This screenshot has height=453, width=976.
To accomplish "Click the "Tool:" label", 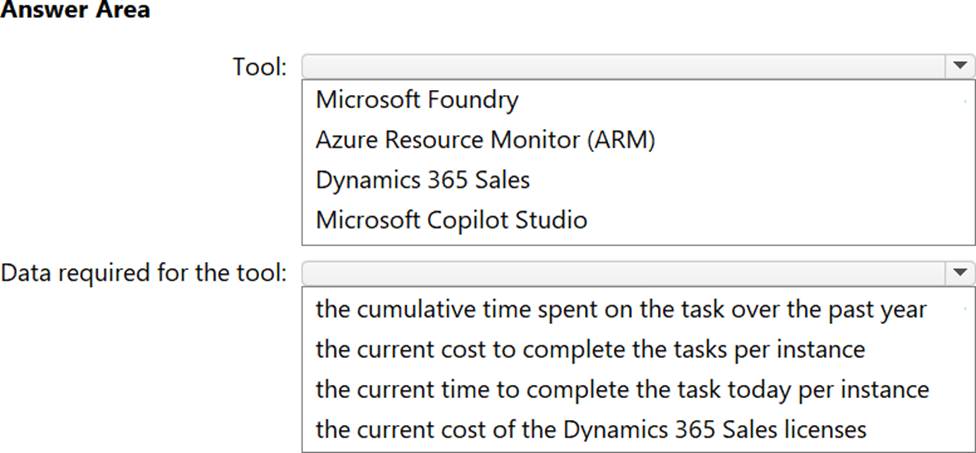I will pyautogui.click(x=260, y=67).
